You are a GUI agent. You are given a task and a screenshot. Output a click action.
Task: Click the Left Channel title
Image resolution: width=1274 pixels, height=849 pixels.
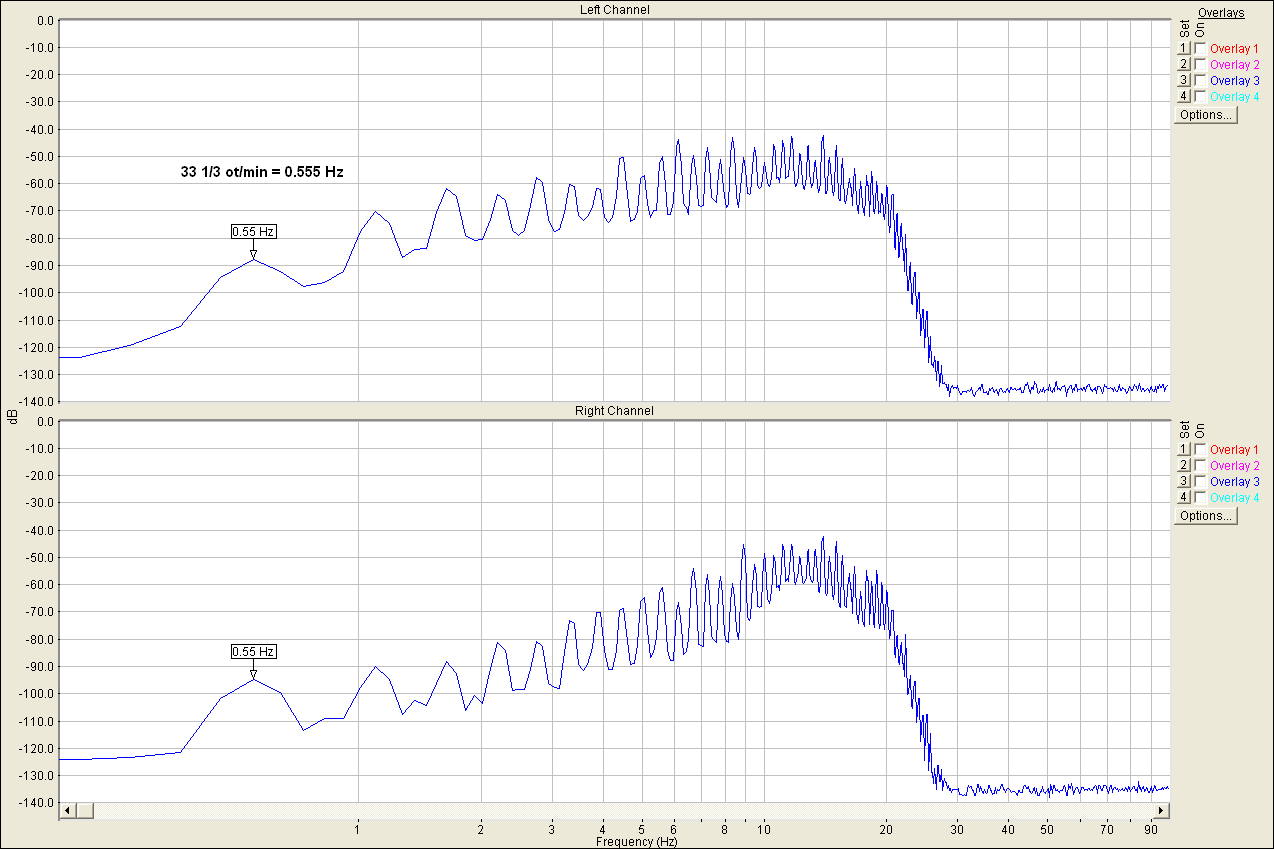[x=614, y=10]
